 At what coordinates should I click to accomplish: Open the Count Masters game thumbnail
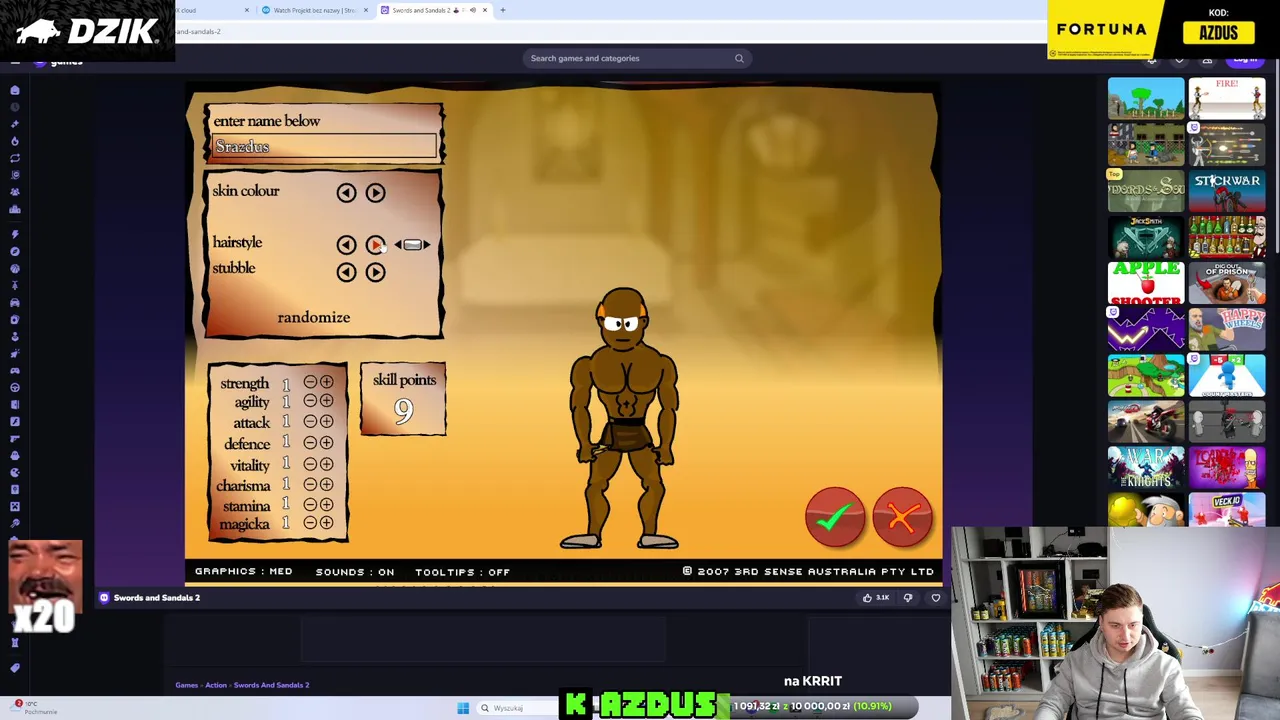click(x=1227, y=376)
